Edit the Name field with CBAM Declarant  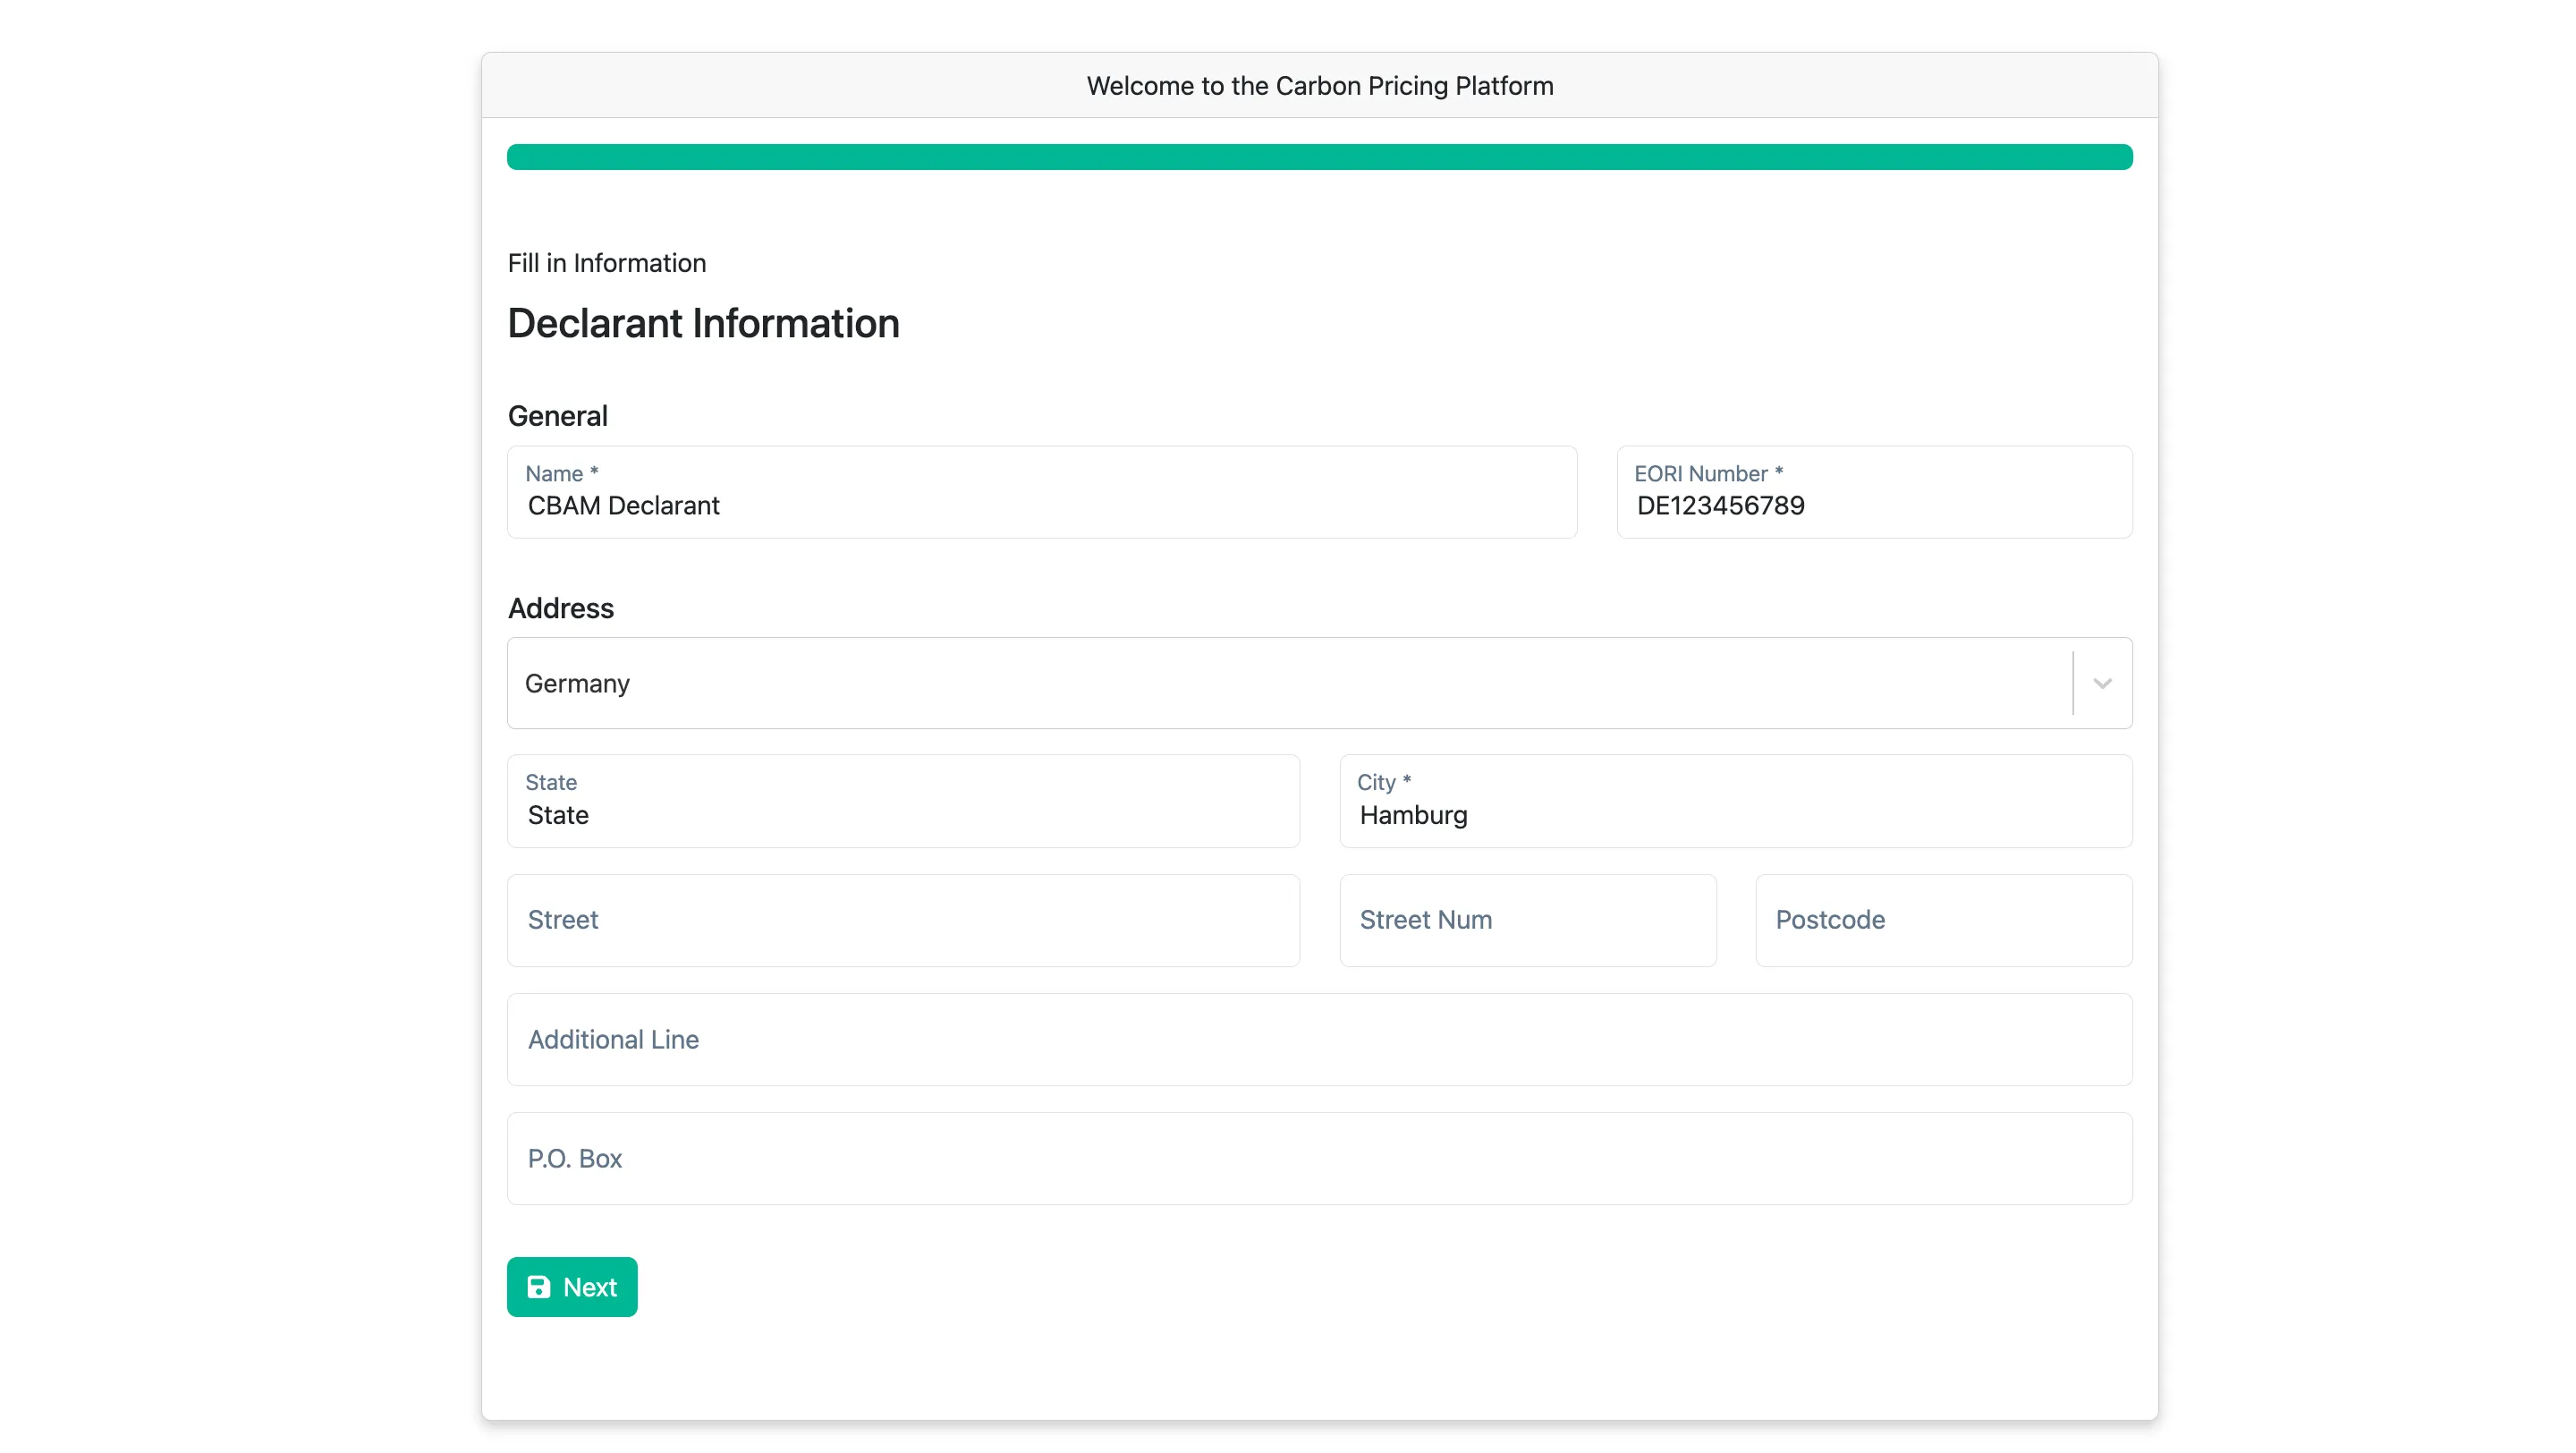tap(1042, 492)
